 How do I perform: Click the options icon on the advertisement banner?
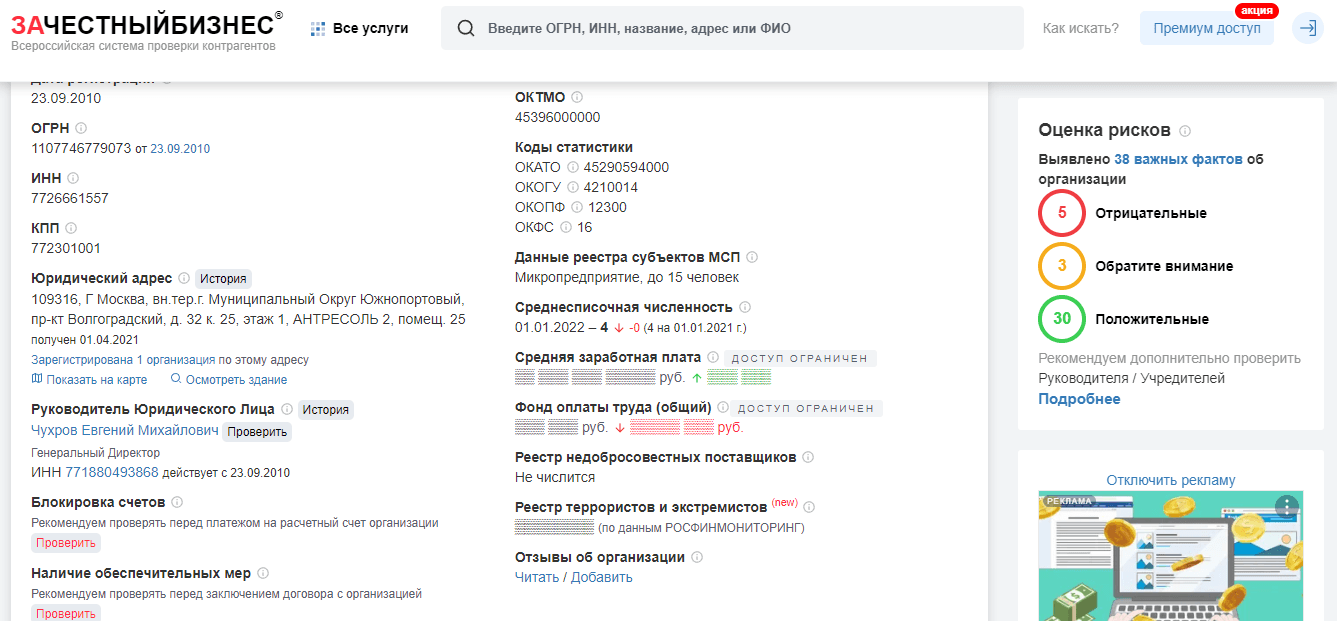[x=1287, y=508]
